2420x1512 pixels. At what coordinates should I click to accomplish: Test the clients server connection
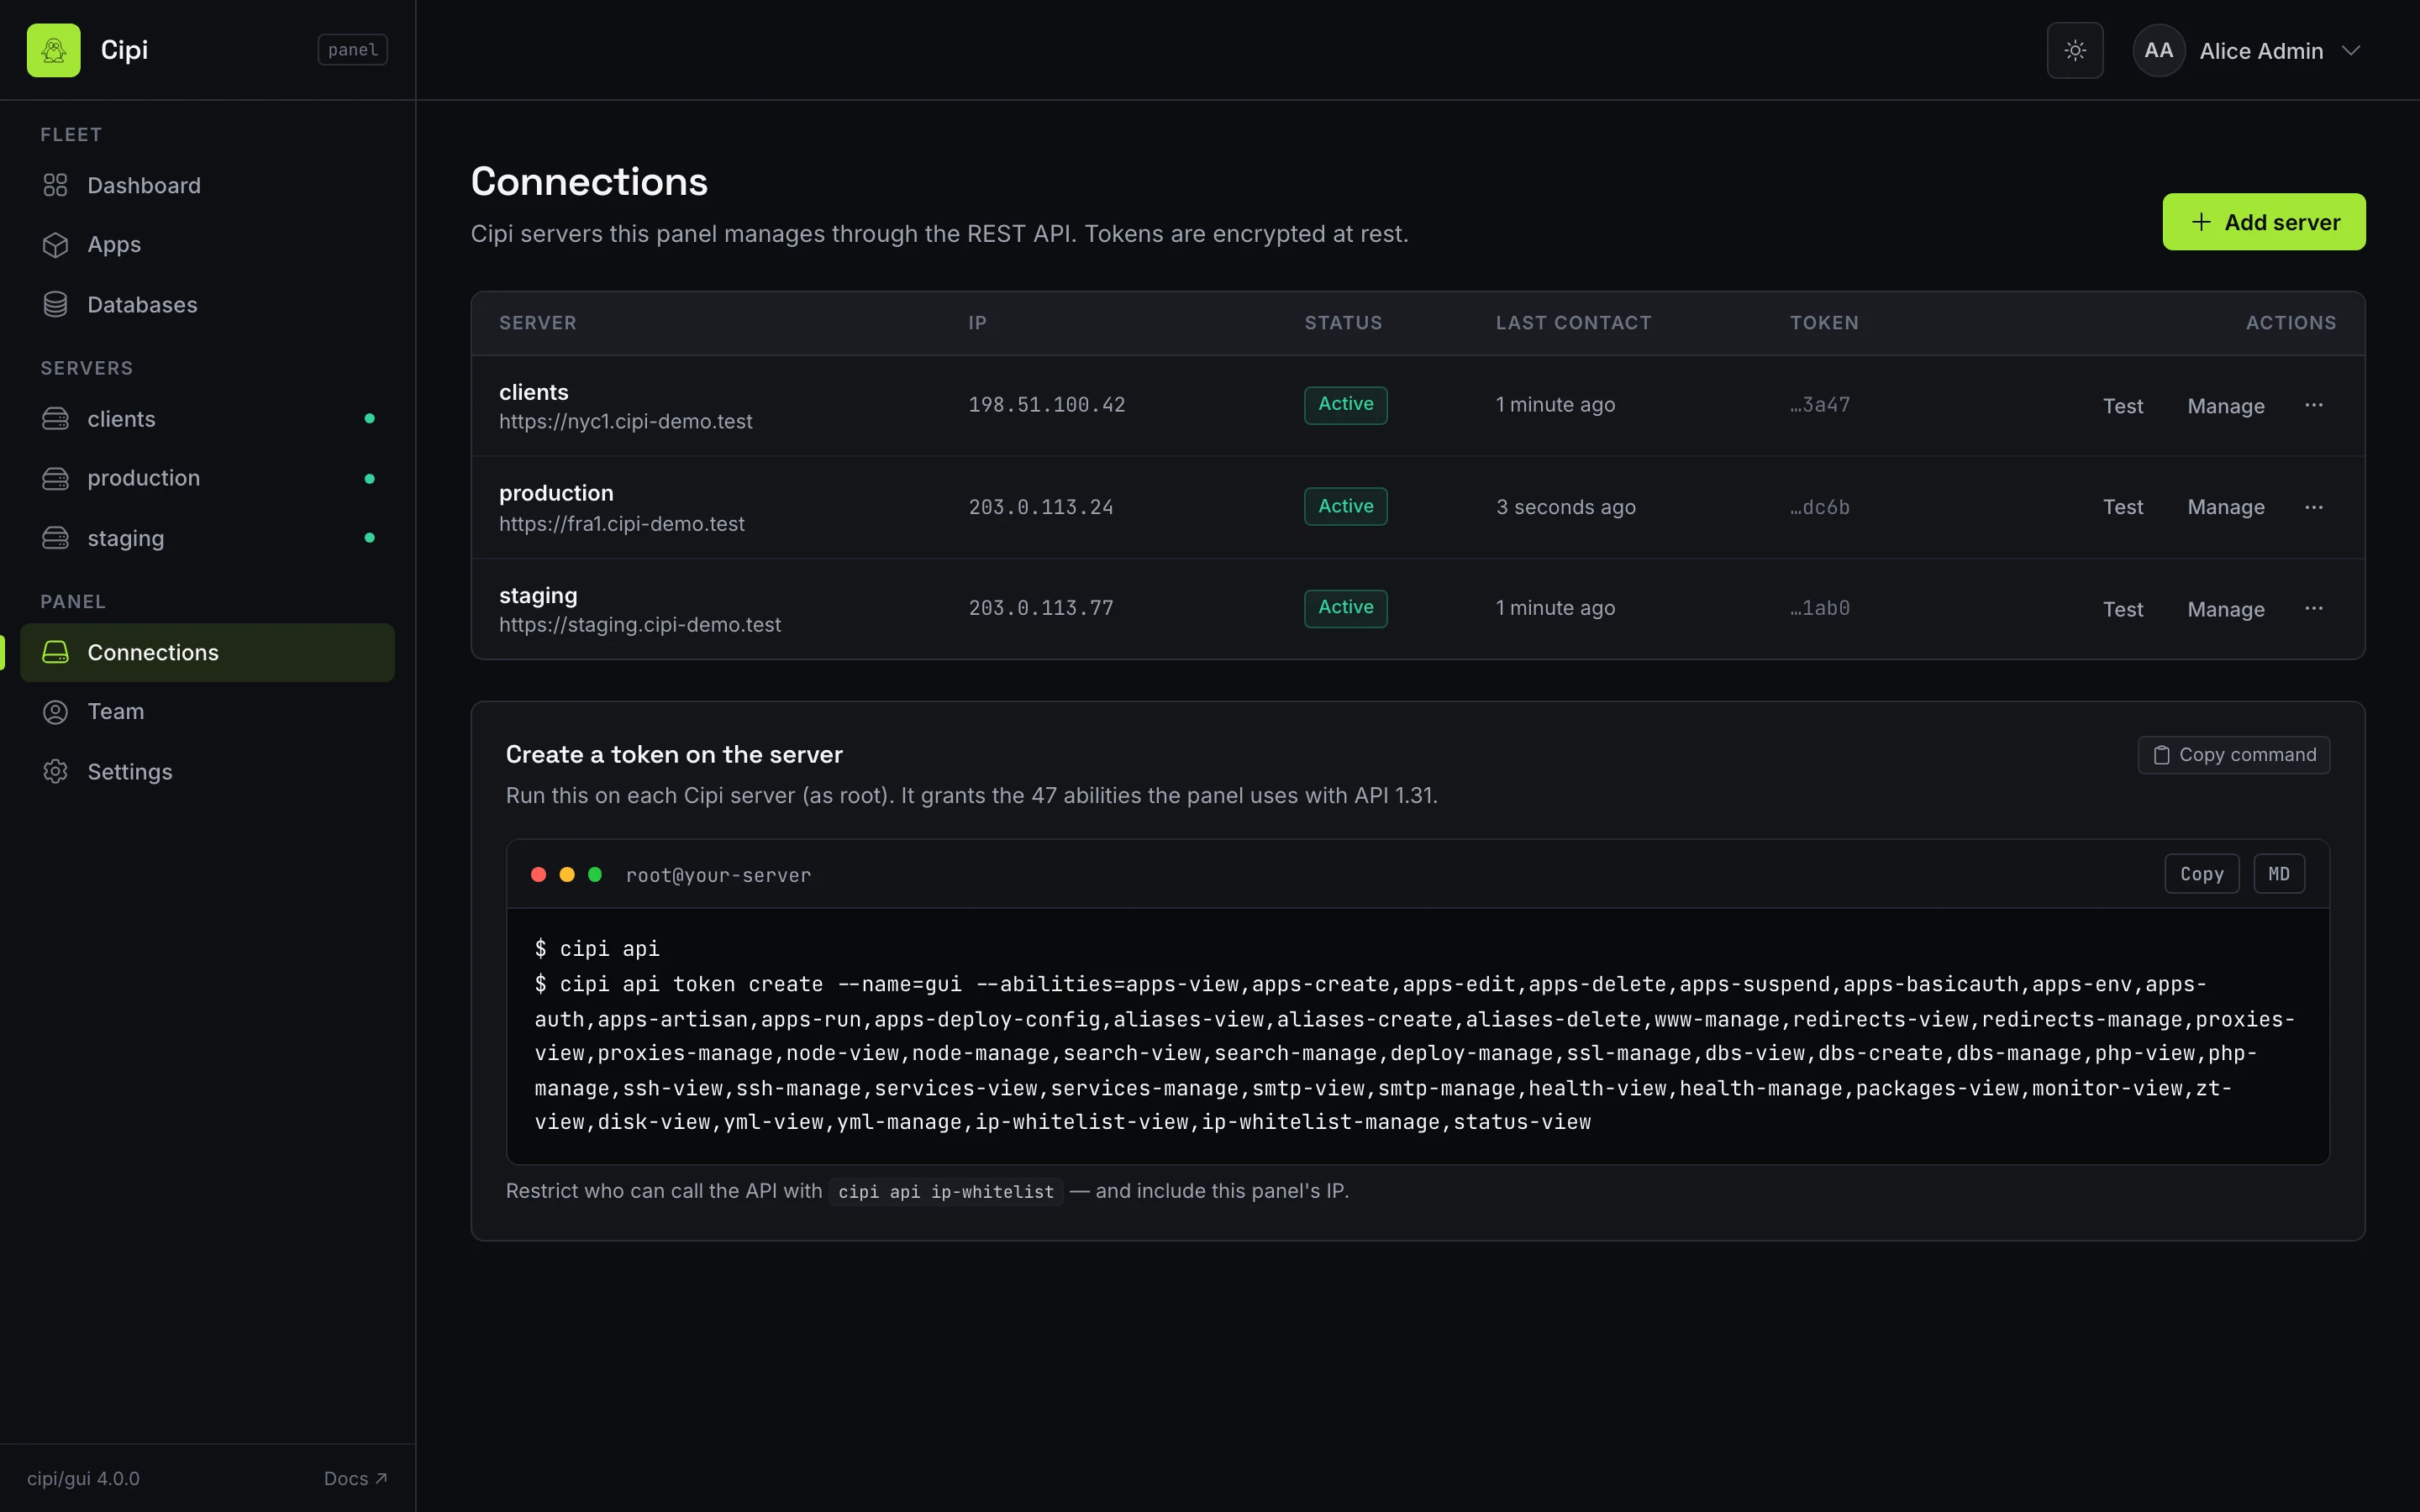[2123, 406]
